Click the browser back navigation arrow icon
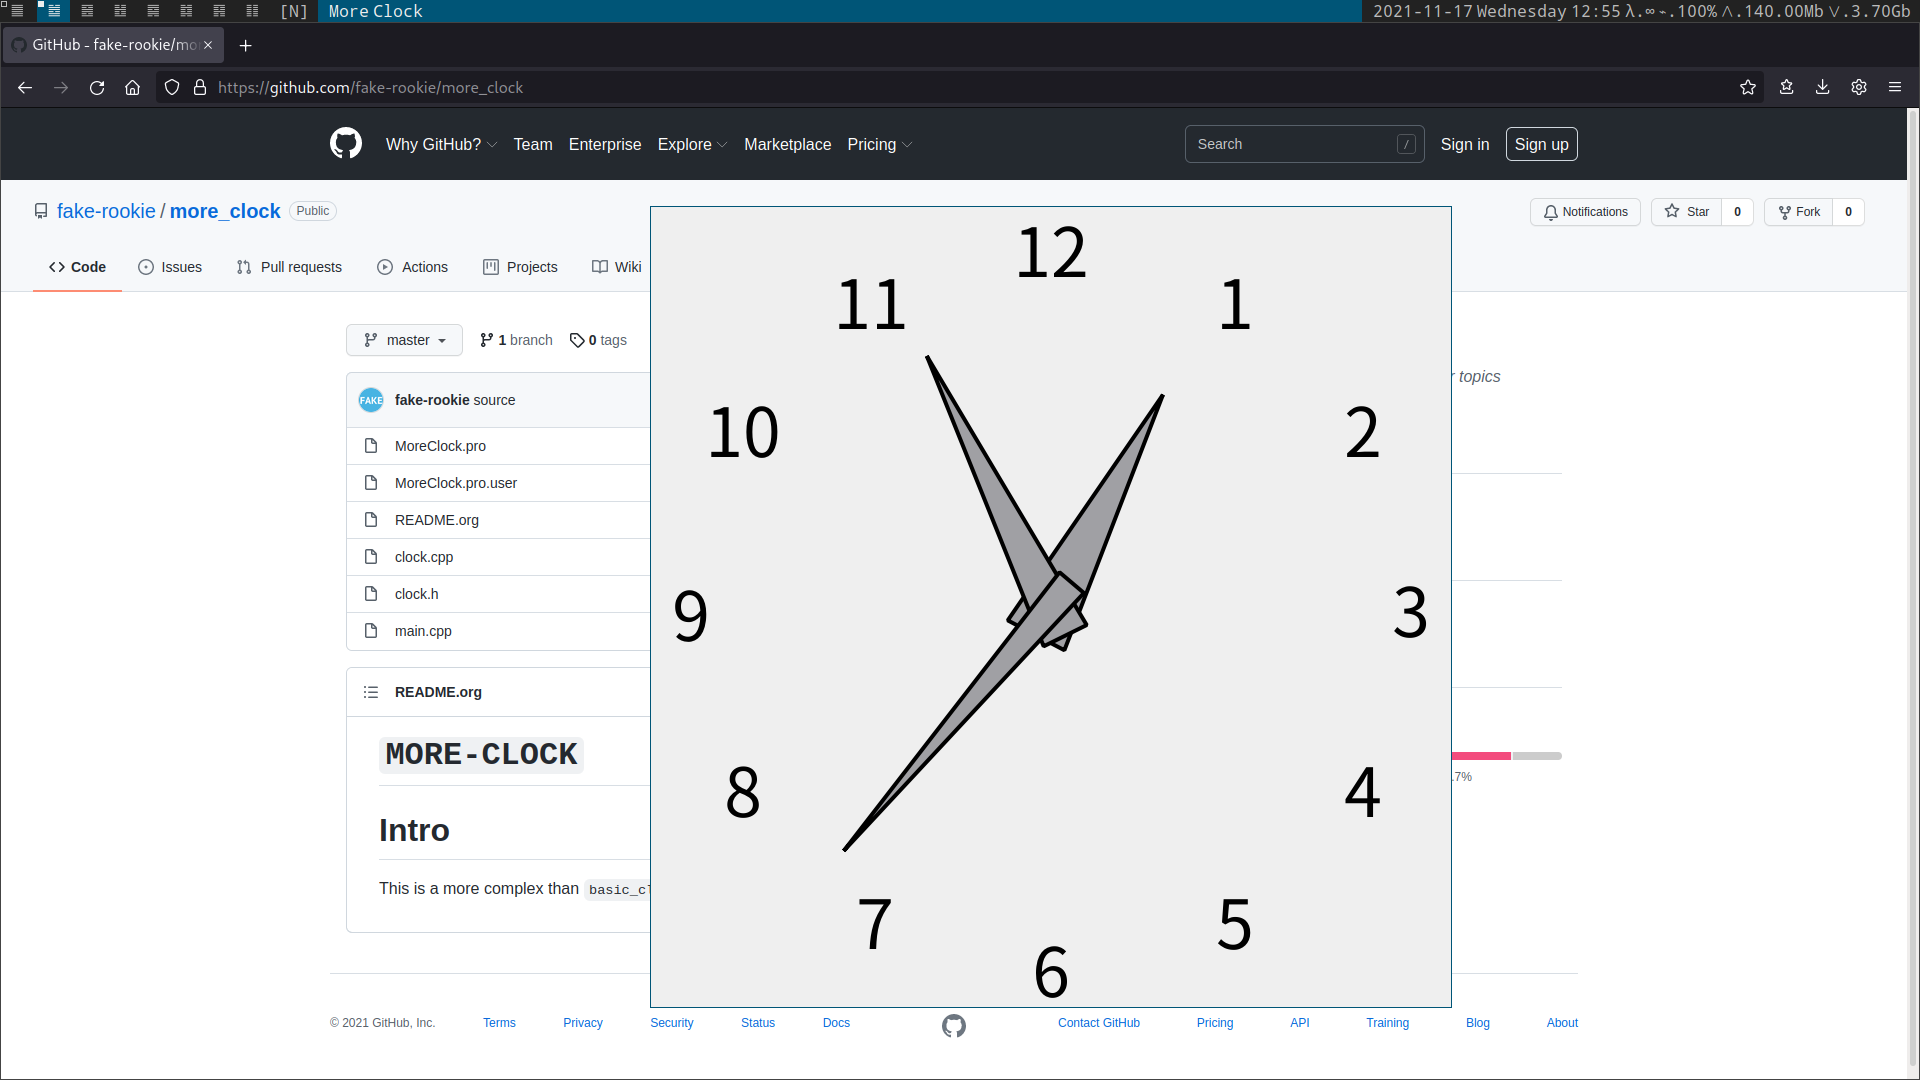The image size is (1920, 1080). 25,87
